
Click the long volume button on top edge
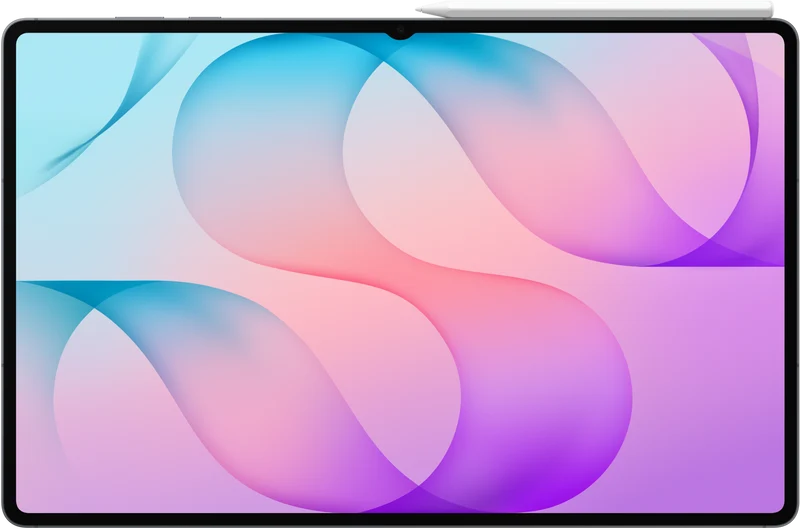pyautogui.click(x=139, y=18)
